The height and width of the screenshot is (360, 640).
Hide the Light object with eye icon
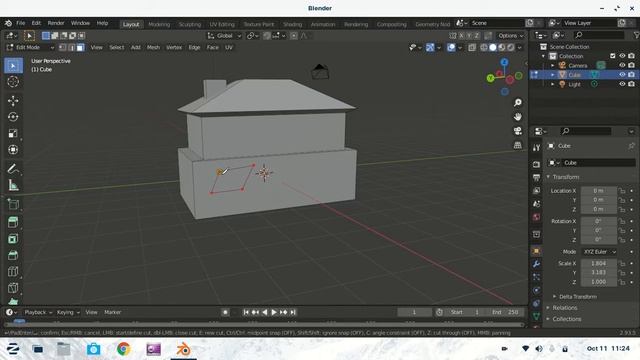[622, 84]
